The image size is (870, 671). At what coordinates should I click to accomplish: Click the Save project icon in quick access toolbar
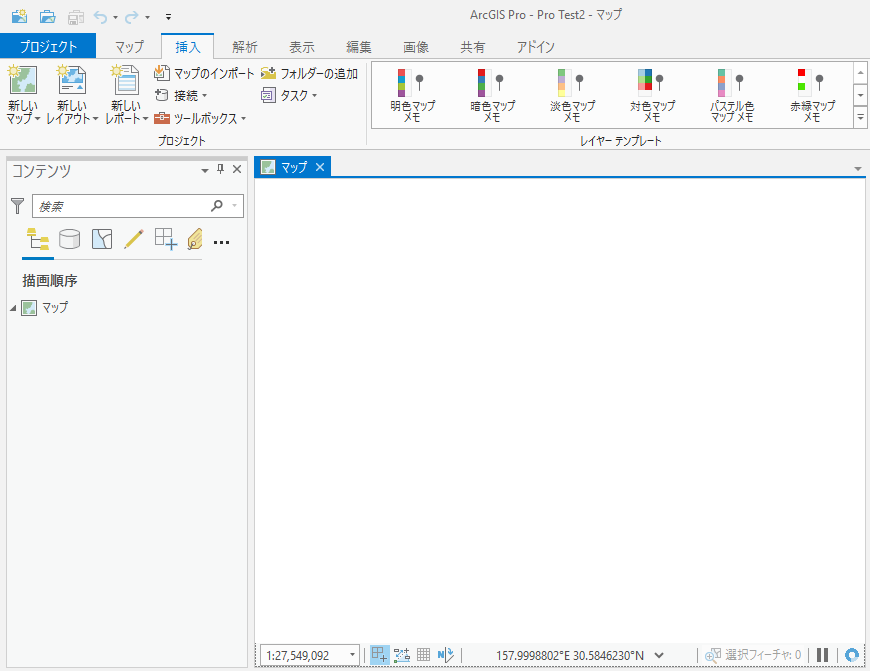coord(75,17)
